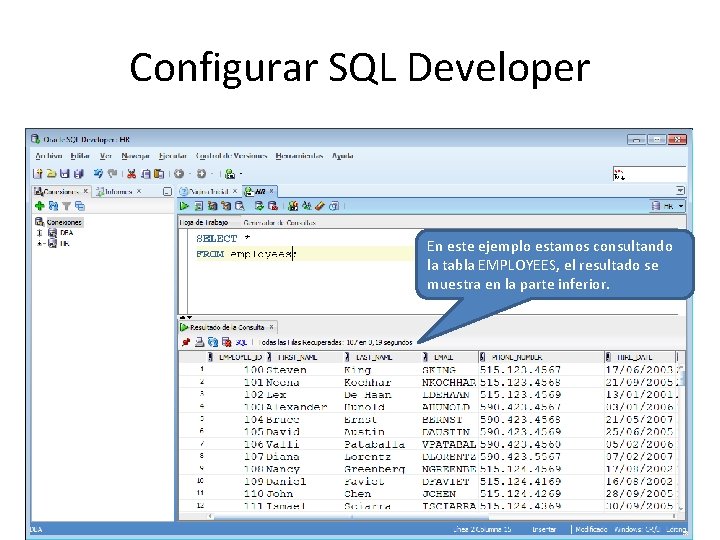720x540 pixels.
Task: Close the HR worksheet tab
Action: point(271,191)
